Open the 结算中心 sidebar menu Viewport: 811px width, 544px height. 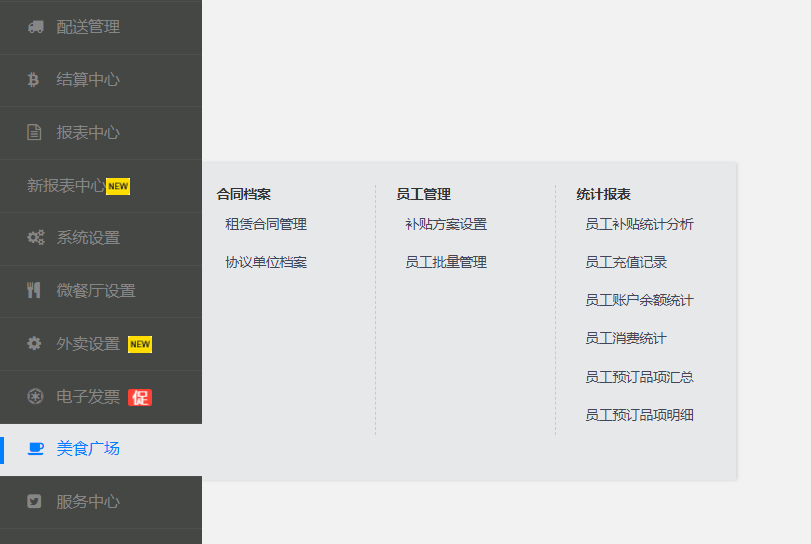coord(101,80)
